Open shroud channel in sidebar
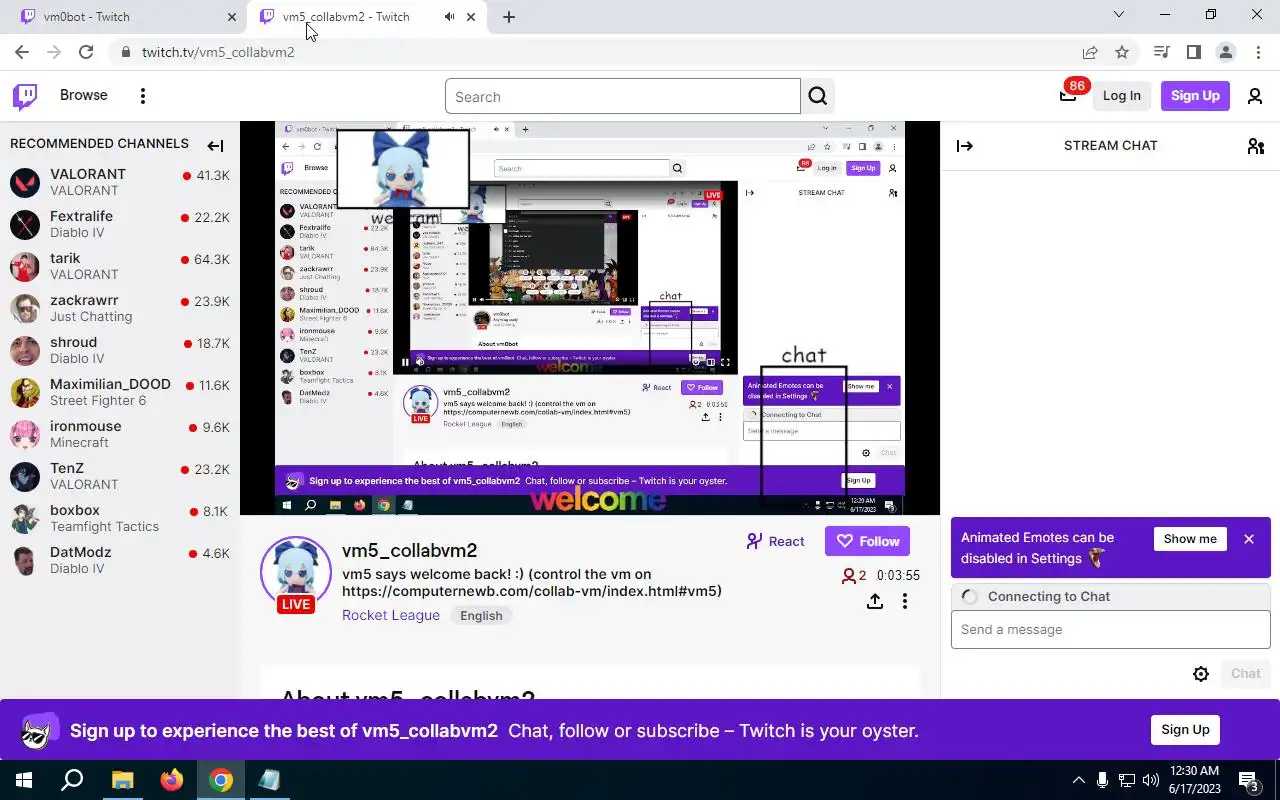Screen dimensions: 1280x800 pyautogui.click(x=120, y=350)
